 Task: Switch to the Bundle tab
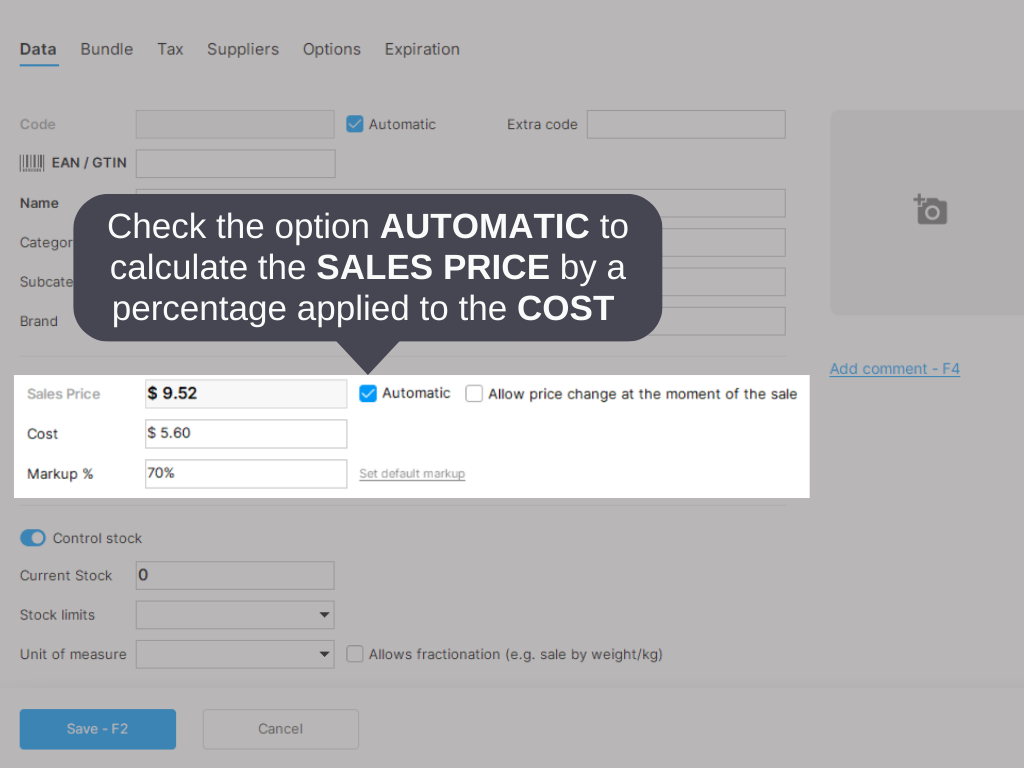106,49
